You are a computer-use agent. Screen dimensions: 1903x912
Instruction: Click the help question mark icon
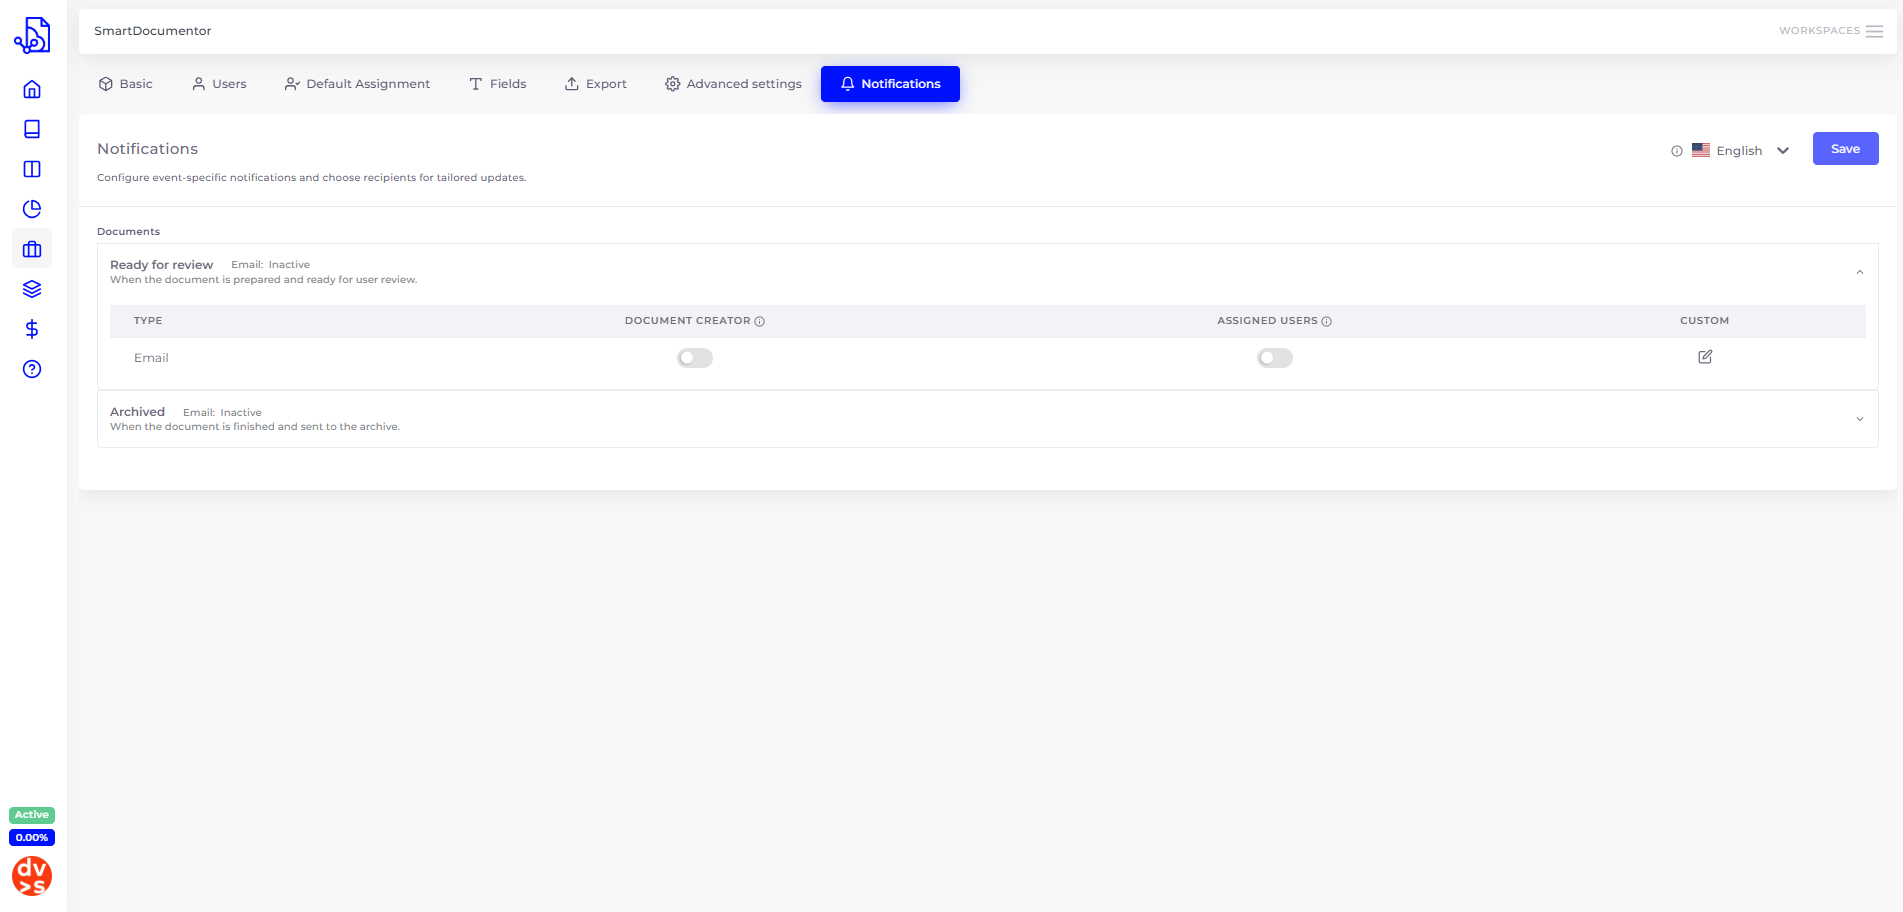[x=32, y=369]
